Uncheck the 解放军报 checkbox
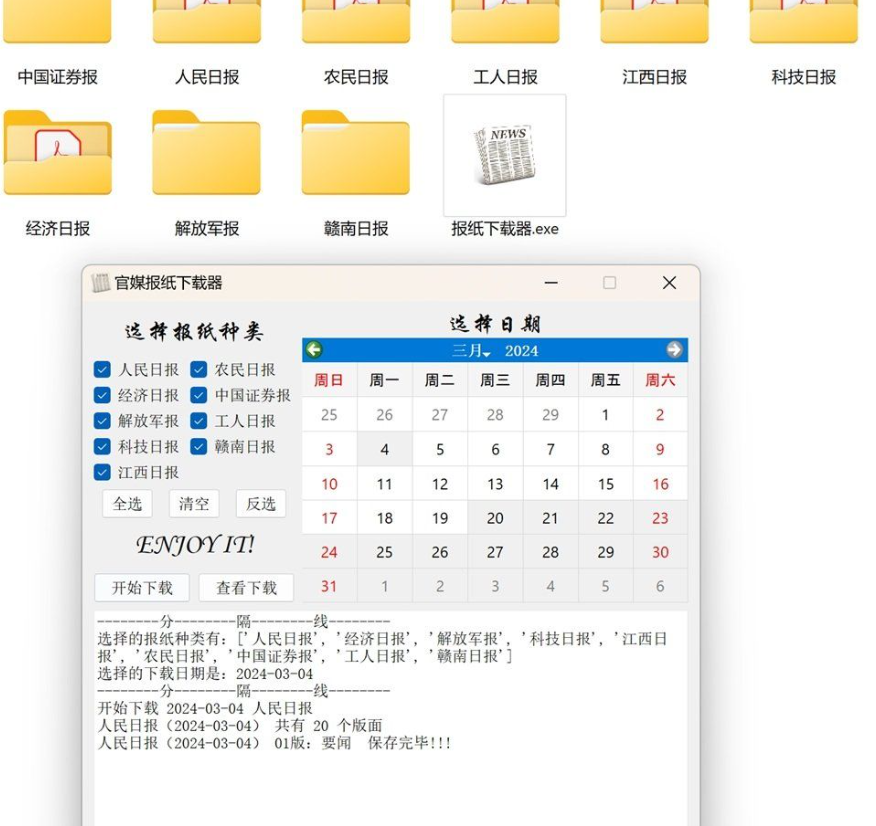 click(x=102, y=421)
